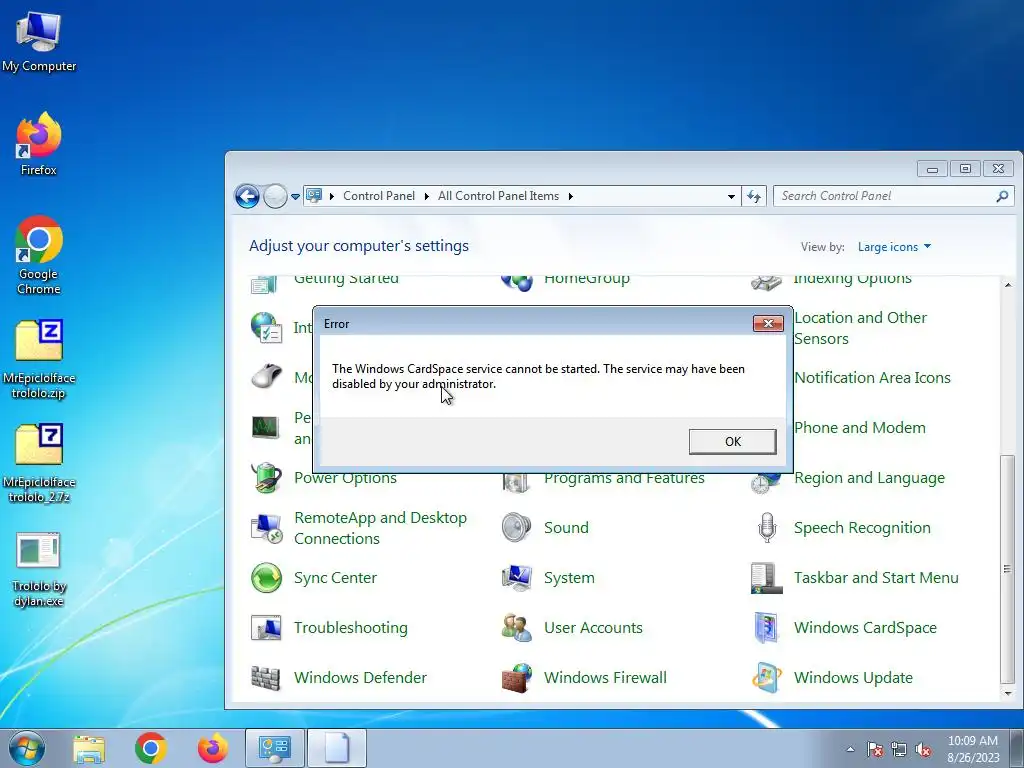Viewport: 1024px width, 768px height.
Task: Launch Firefox from the taskbar
Action: 213,748
